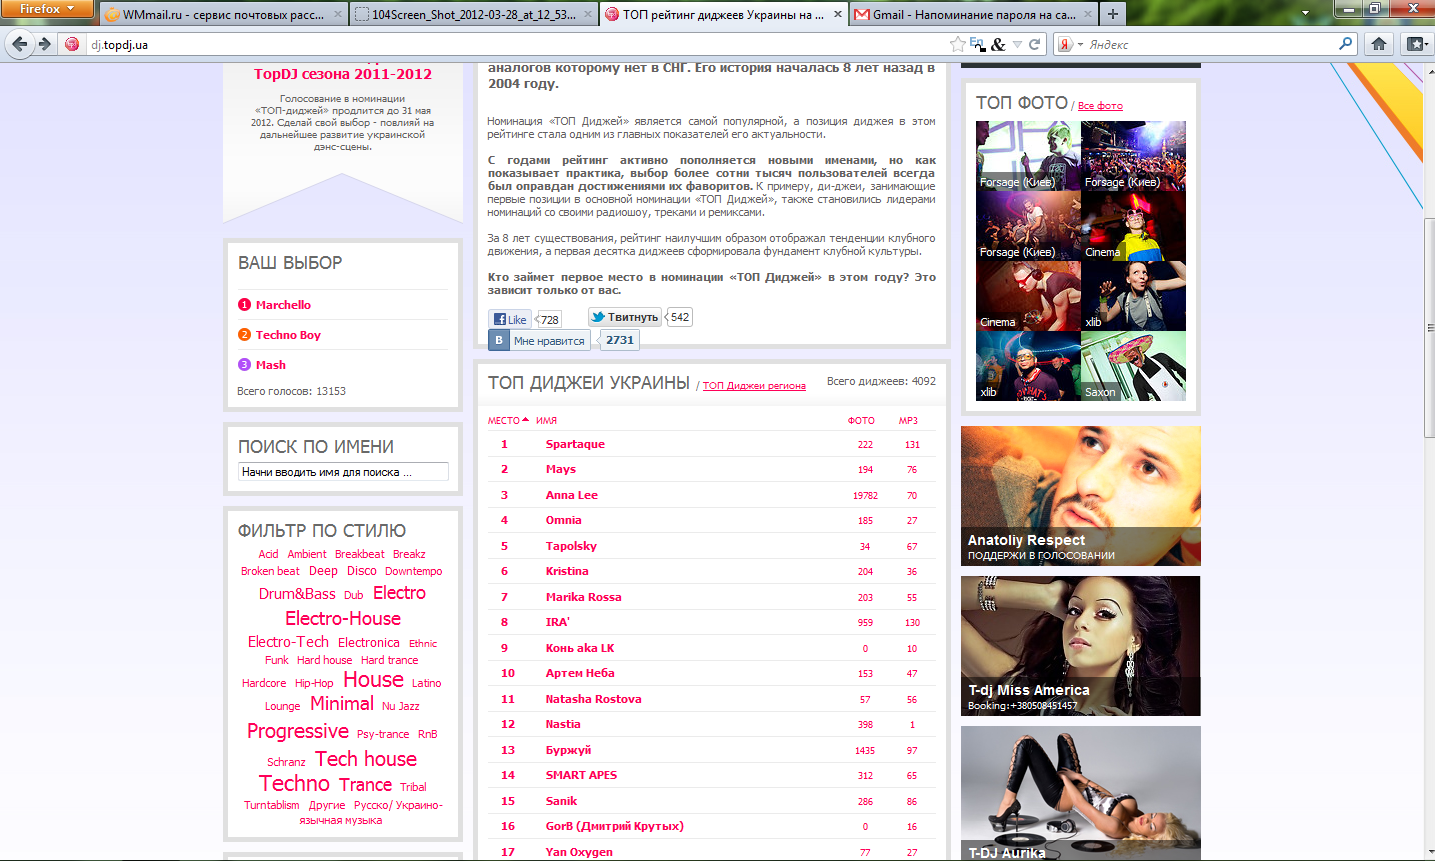Image resolution: width=1435 pixels, height=861 pixels.
Task: Click the search magnifier in Яндекс box
Action: point(1345,44)
